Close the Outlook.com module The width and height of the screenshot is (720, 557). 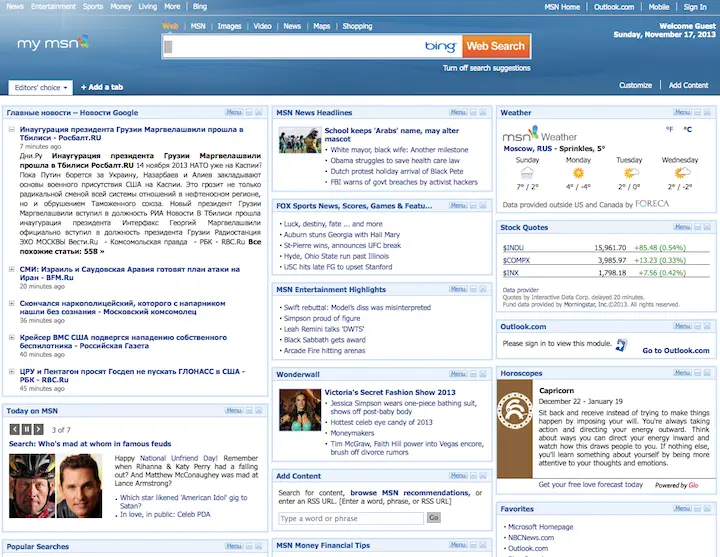[x=707, y=326]
